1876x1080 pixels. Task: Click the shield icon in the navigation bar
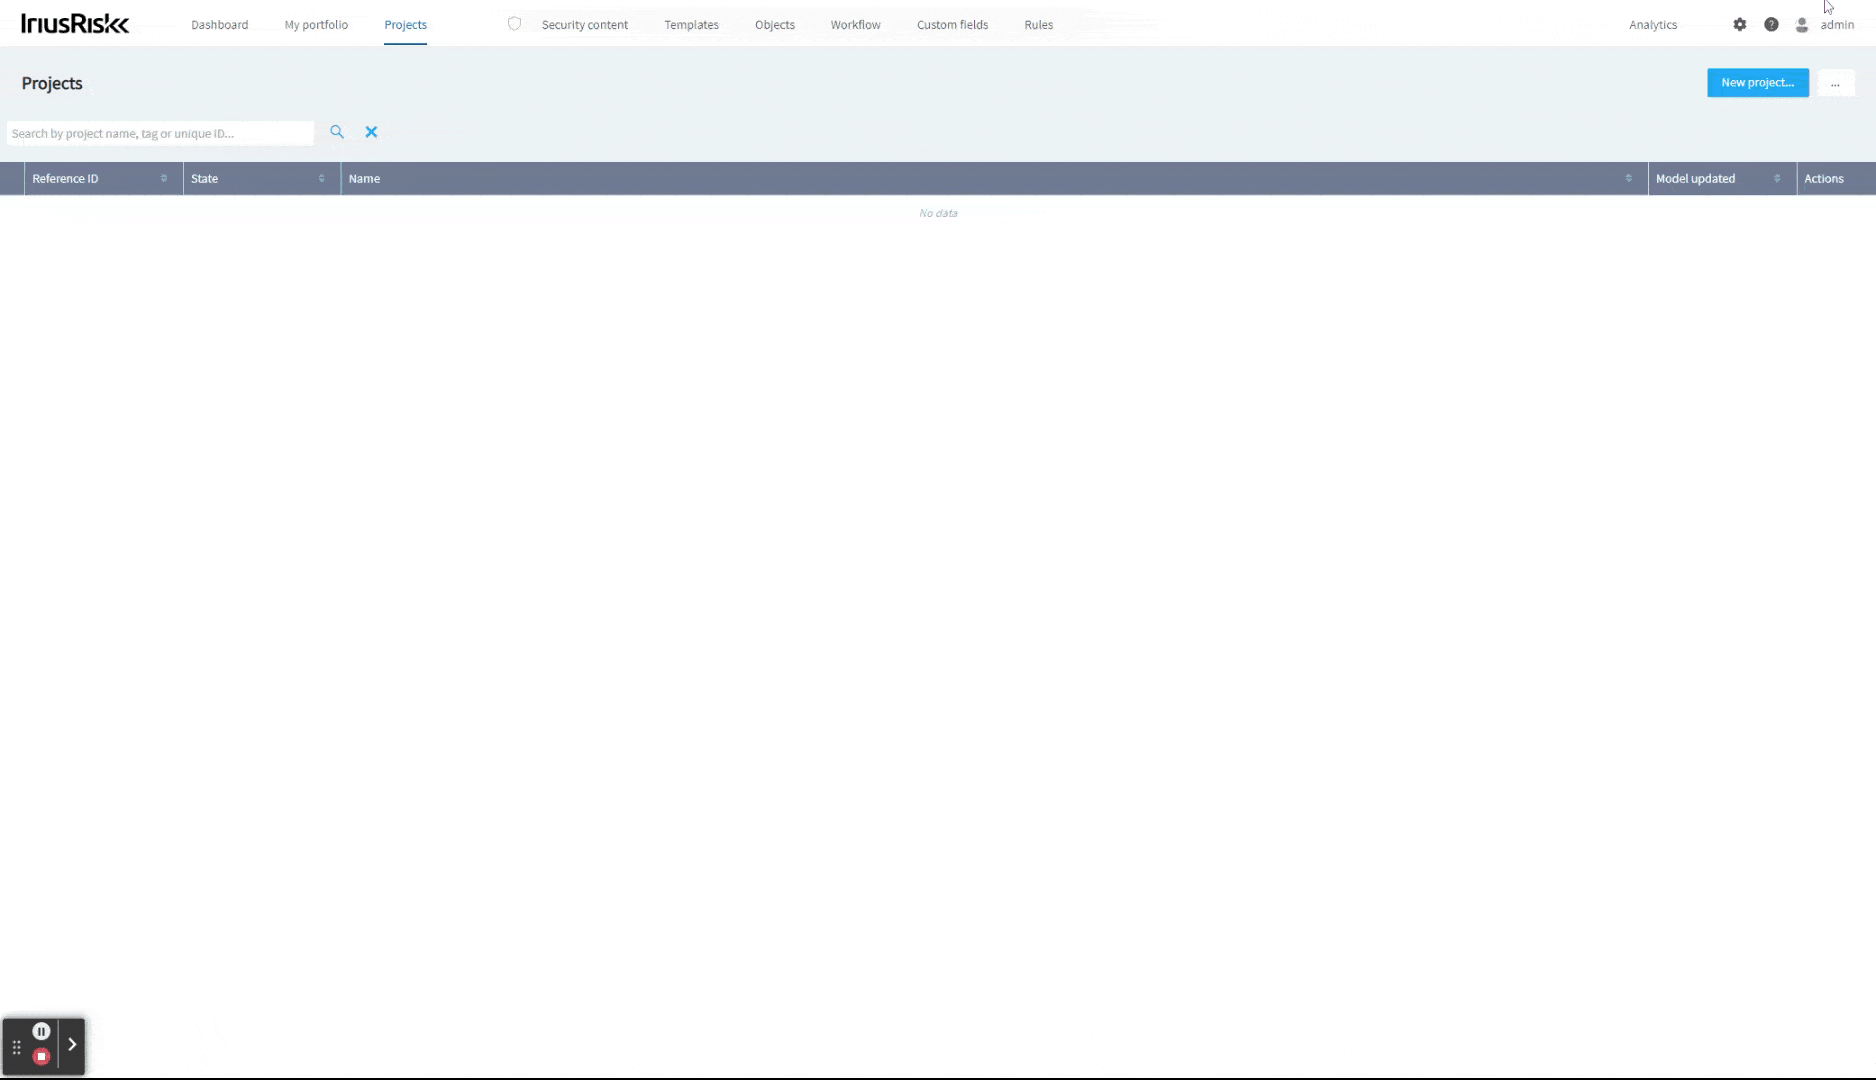point(514,23)
